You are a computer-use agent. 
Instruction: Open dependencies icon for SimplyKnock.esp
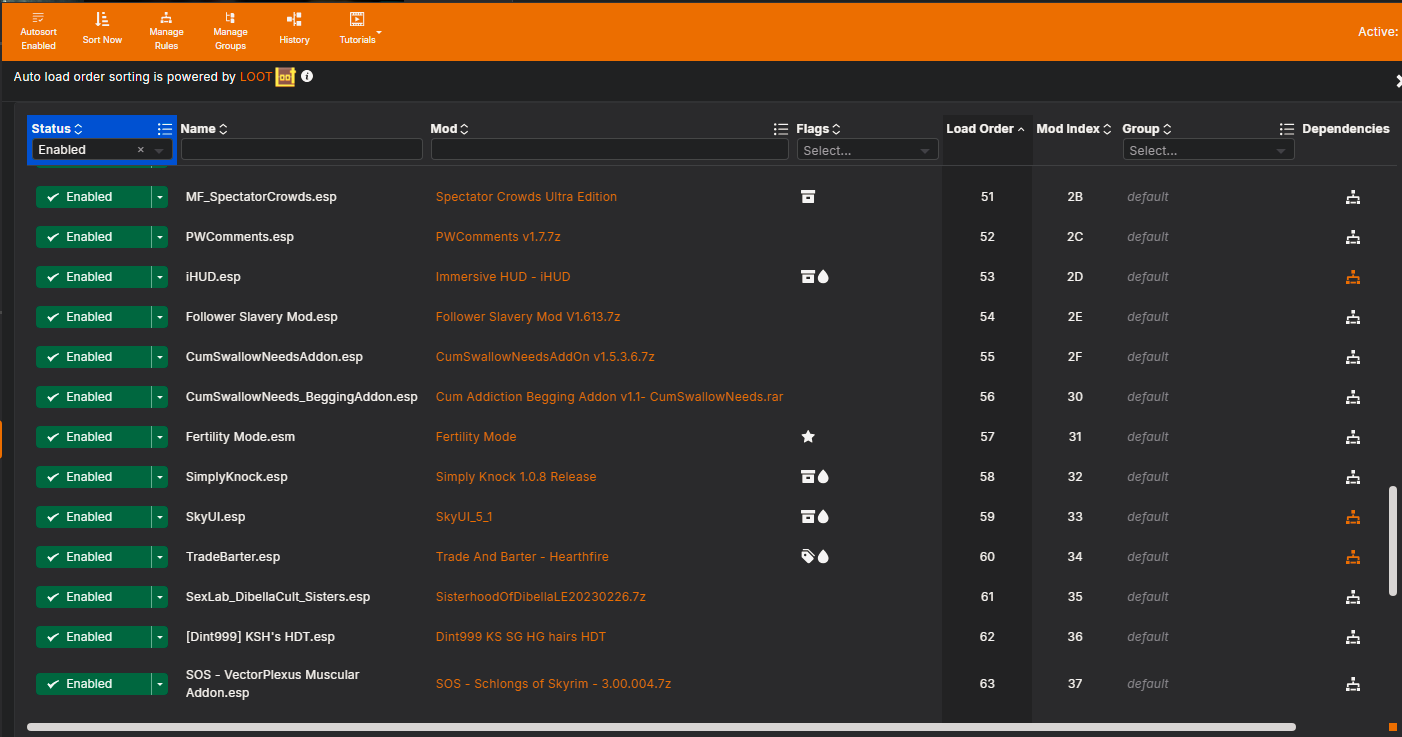pyautogui.click(x=1353, y=477)
